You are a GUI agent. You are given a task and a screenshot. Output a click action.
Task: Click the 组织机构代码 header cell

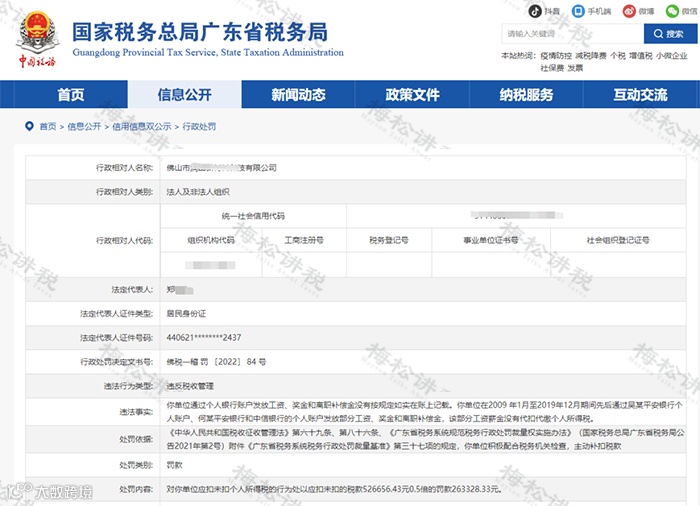[211, 240]
